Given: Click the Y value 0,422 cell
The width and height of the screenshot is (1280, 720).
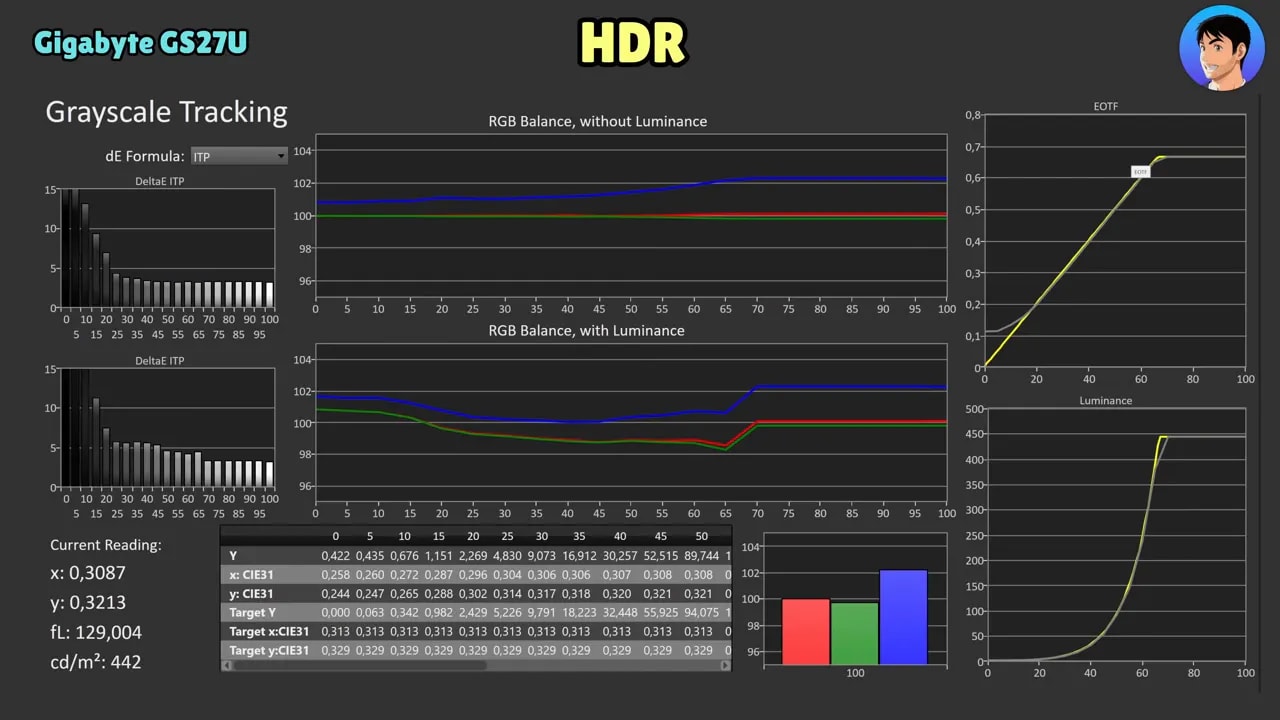Looking at the screenshot, I should coord(335,556).
